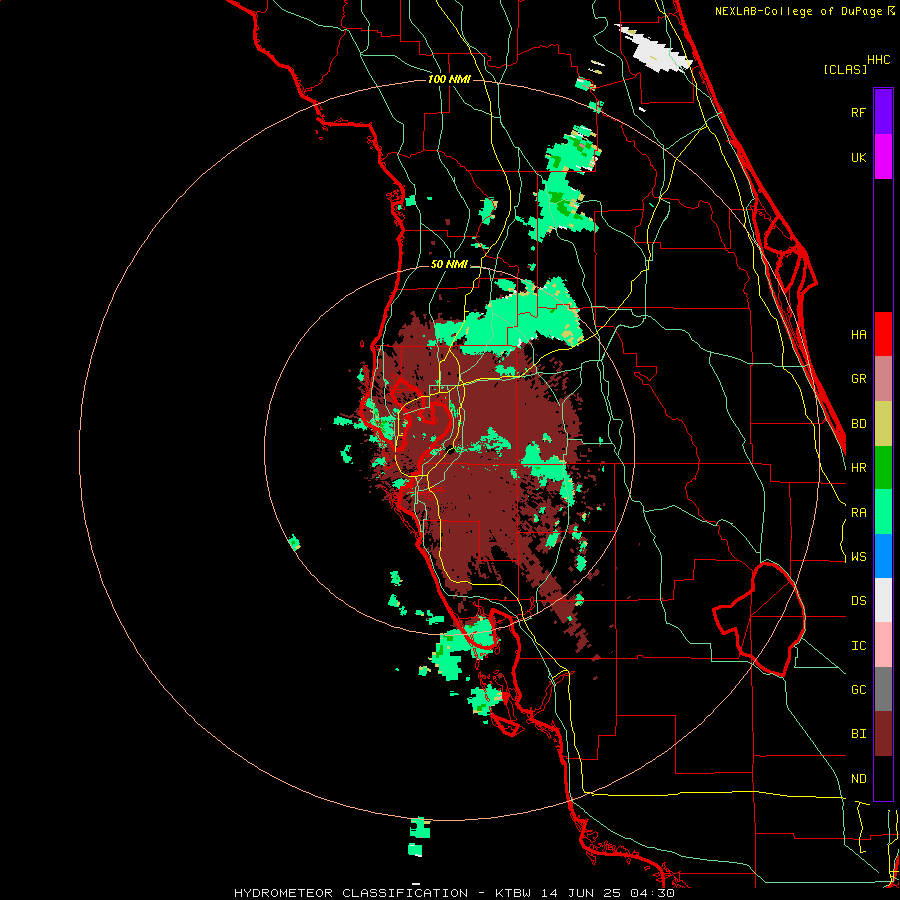Click the RF legend label text
900x900 pixels.
coord(858,112)
